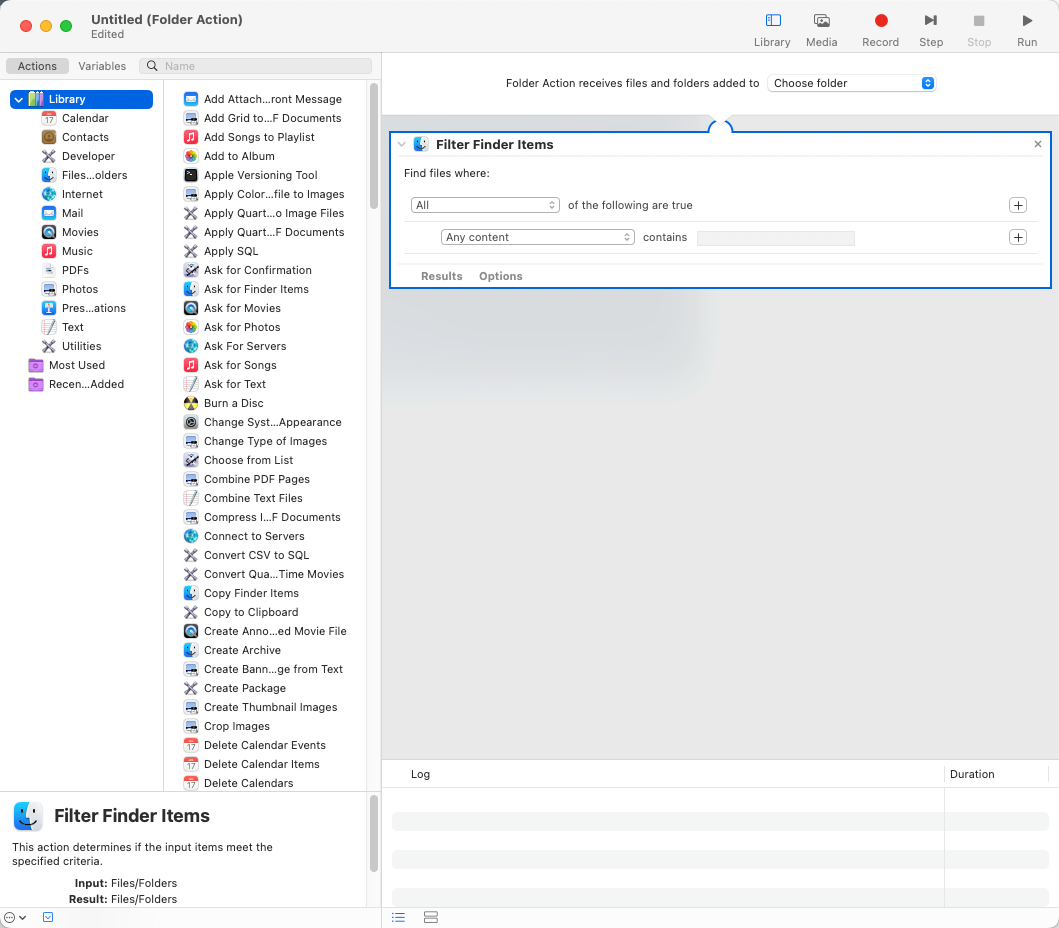Screen dimensions: 1059x928
Task: Select the Create Thumbnail Images action
Action: click(261, 706)
